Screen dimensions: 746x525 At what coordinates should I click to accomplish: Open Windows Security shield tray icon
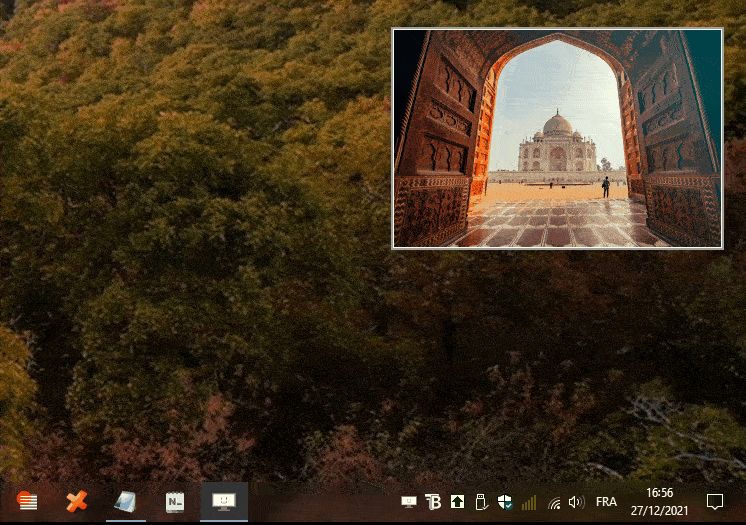tap(505, 502)
